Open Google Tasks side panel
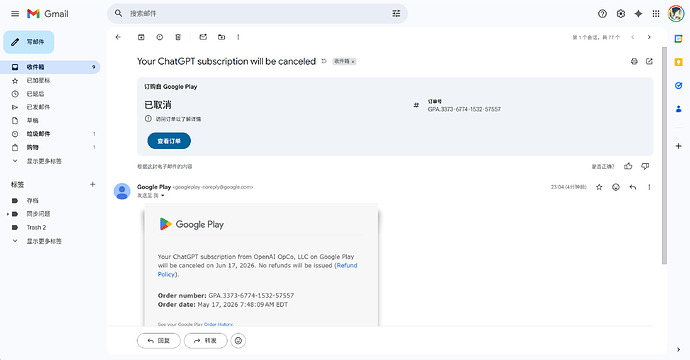This screenshot has width=690, height=360. point(678,85)
